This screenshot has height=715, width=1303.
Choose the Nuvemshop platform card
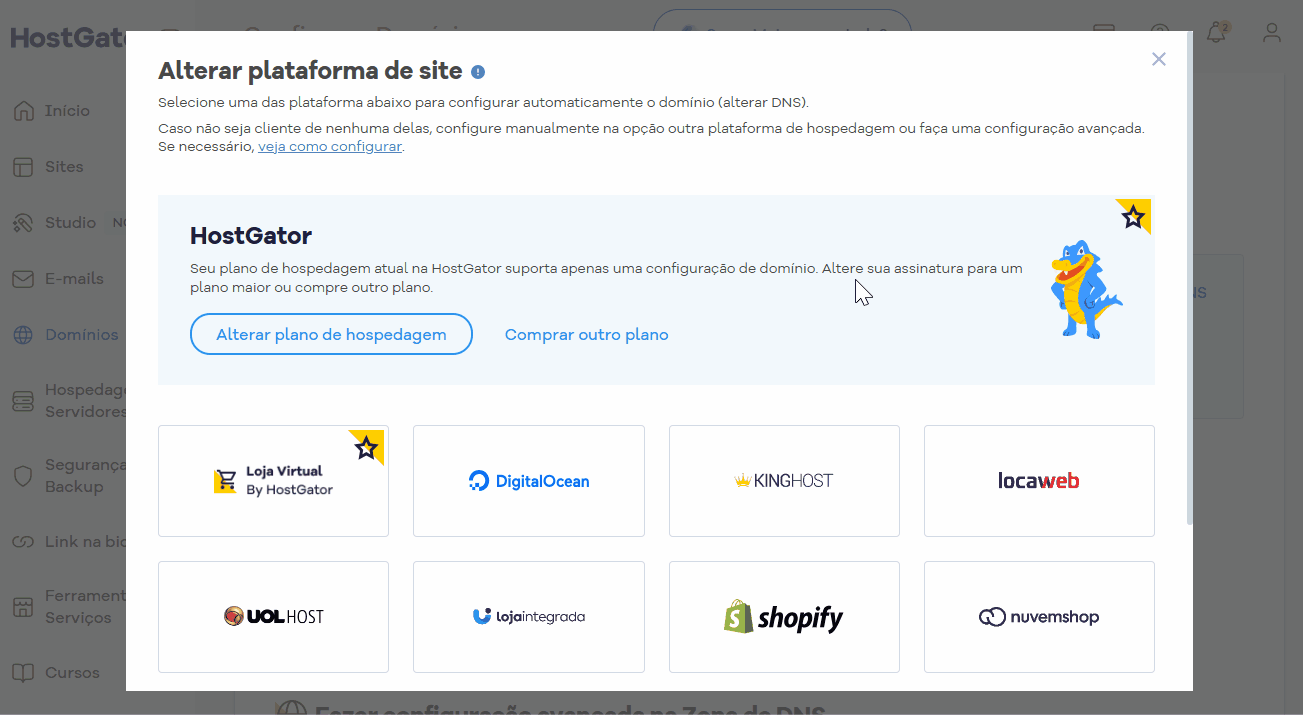(1039, 617)
